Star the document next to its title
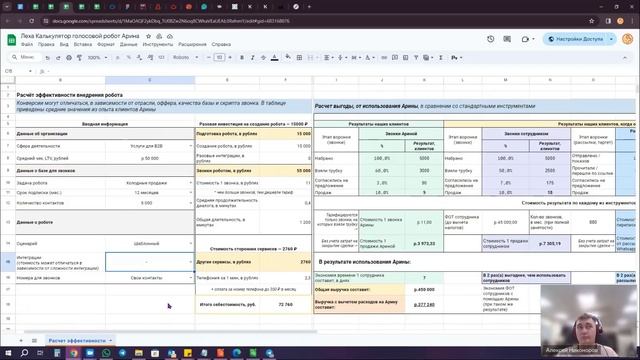Image resolution: width=640 pixels, height=360 pixels. (x=149, y=36)
